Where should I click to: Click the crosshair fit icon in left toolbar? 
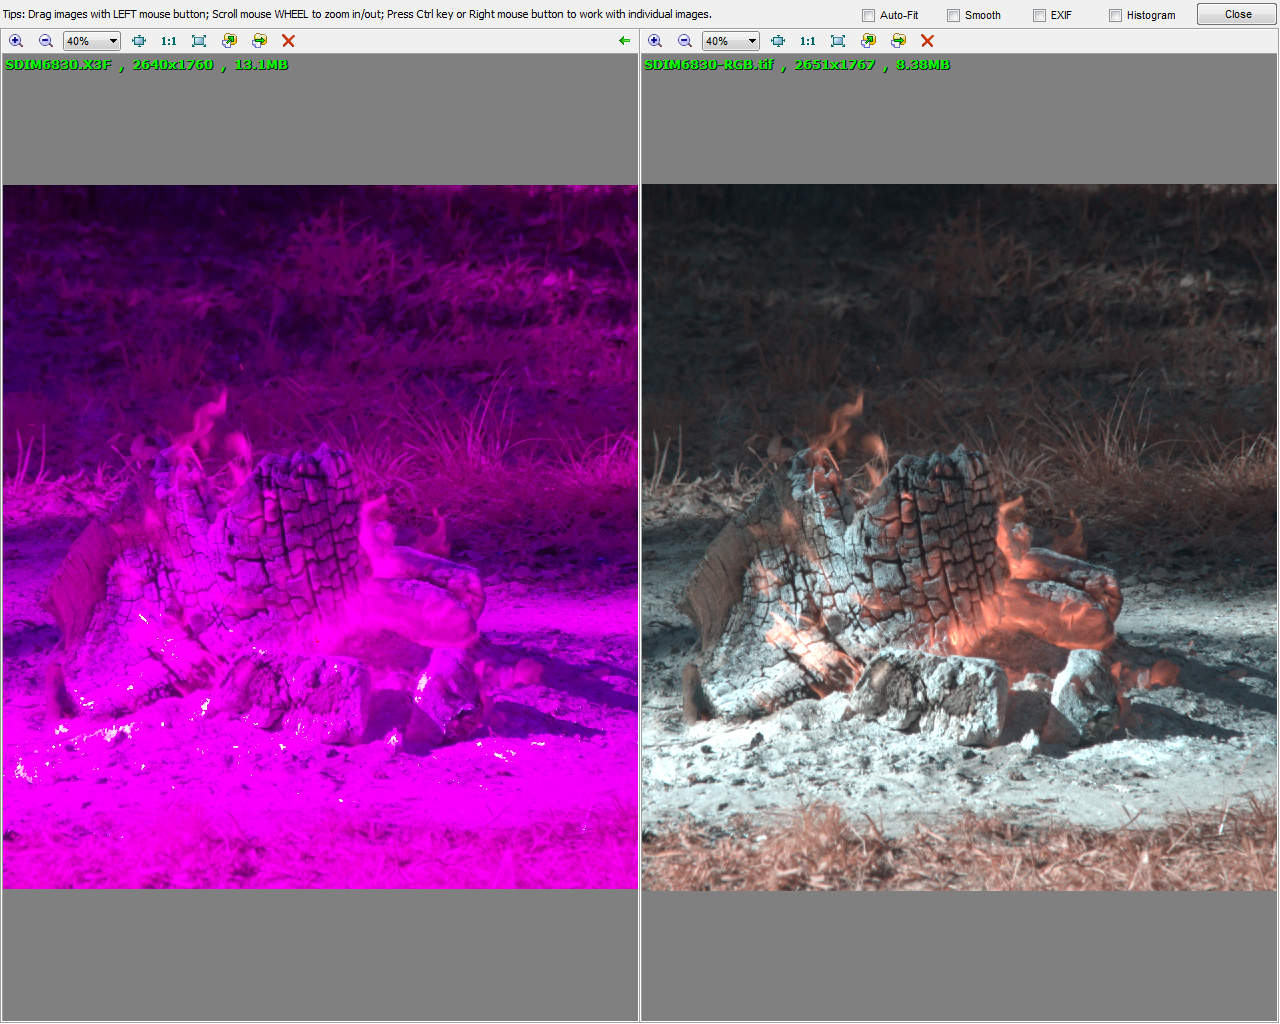tap(139, 41)
